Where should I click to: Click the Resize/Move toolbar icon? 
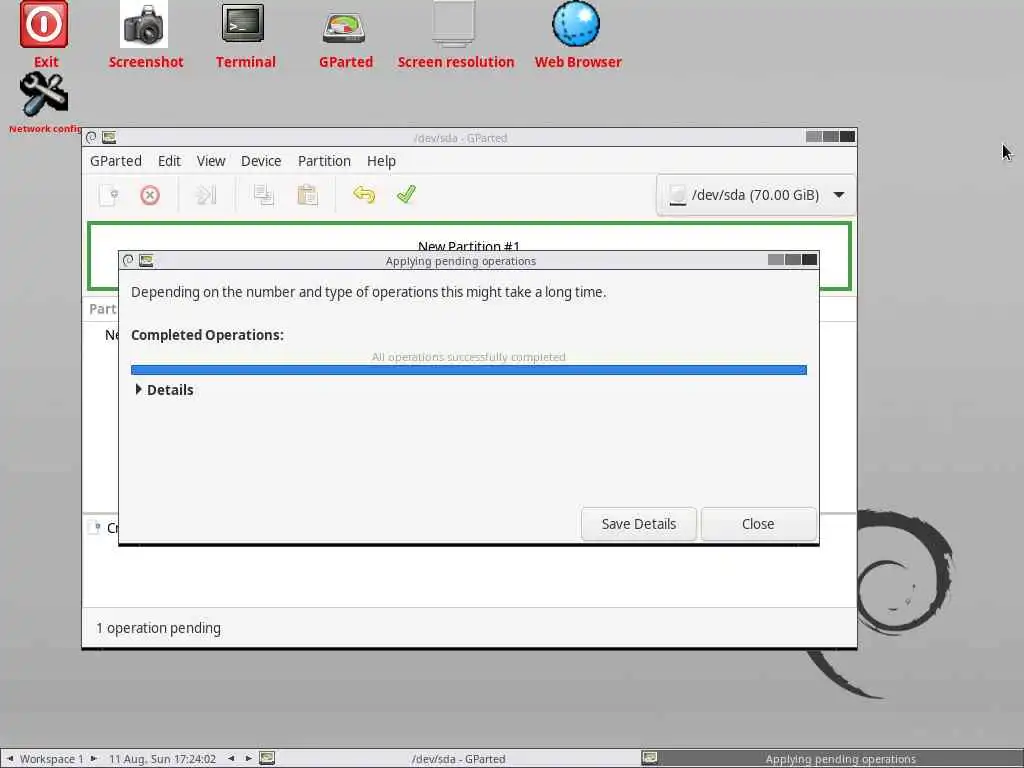click(x=206, y=195)
